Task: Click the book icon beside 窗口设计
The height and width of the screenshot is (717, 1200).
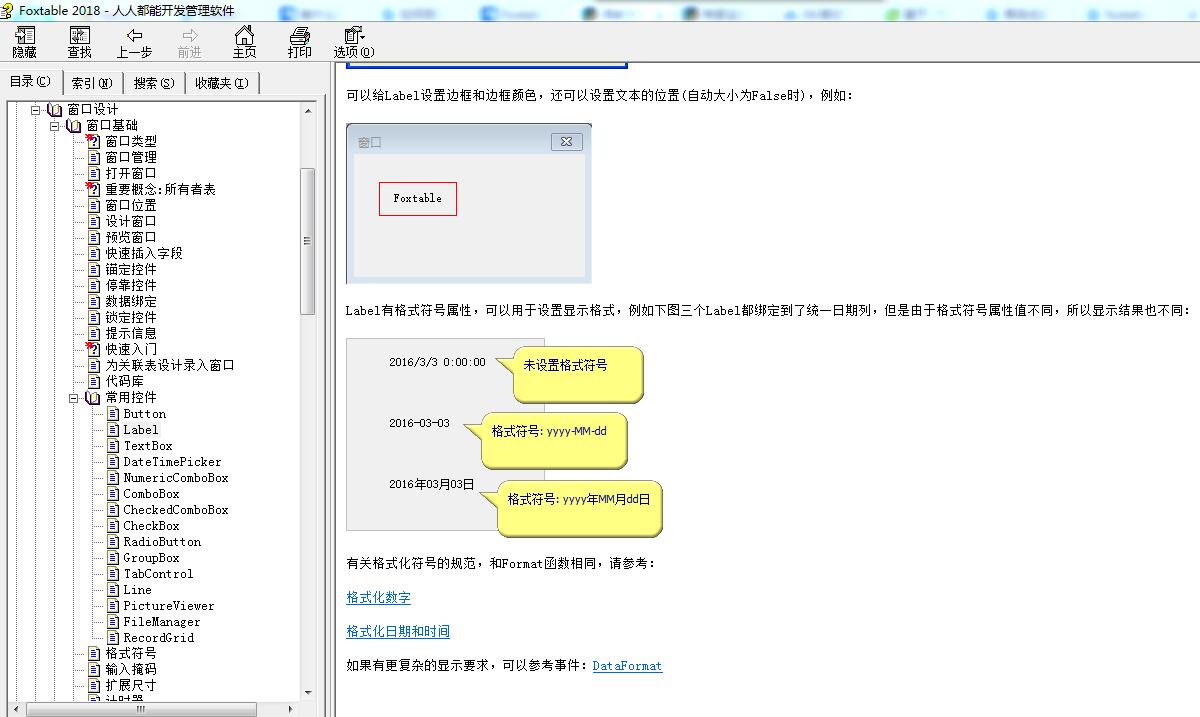Action: coord(56,109)
